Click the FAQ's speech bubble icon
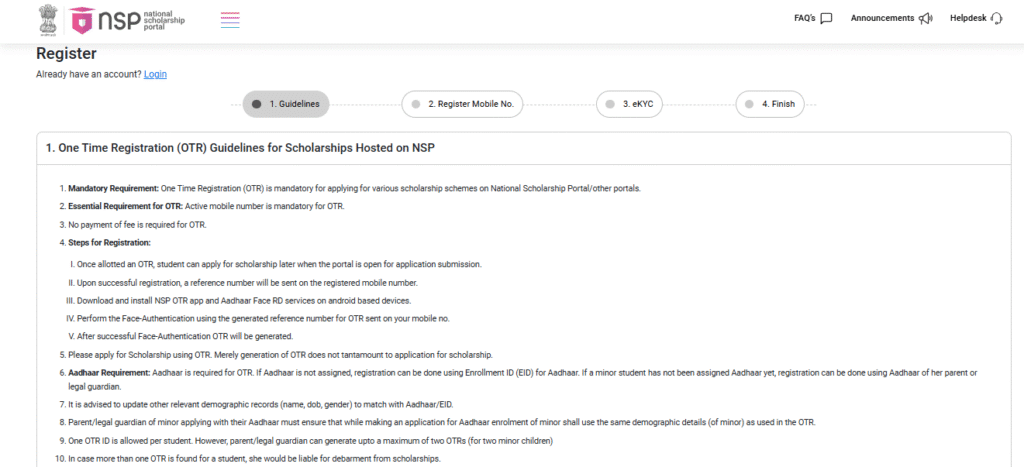Viewport: 1024px width, 467px height. (826, 18)
